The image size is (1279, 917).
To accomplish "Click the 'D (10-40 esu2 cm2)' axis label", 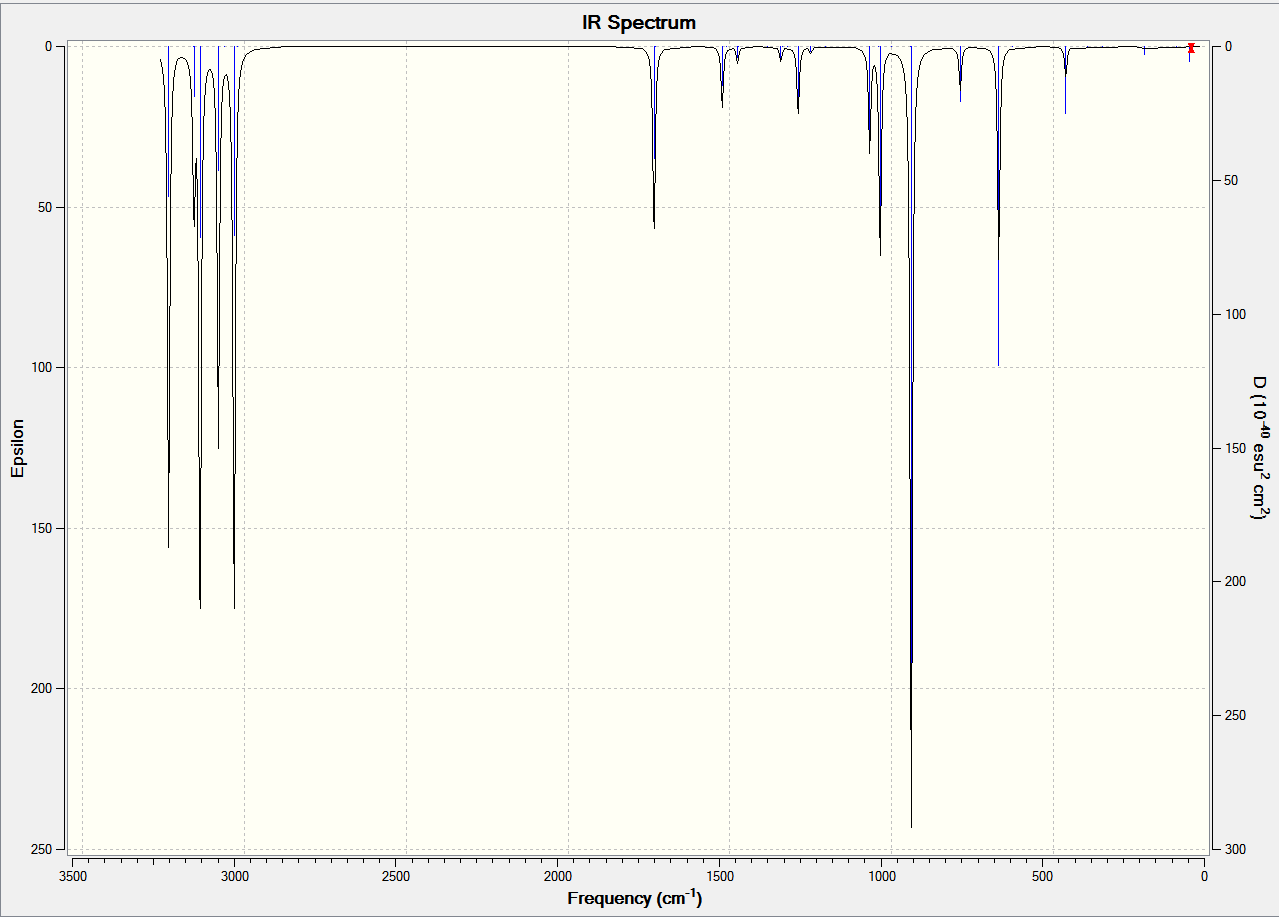I will (x=1259, y=447).
